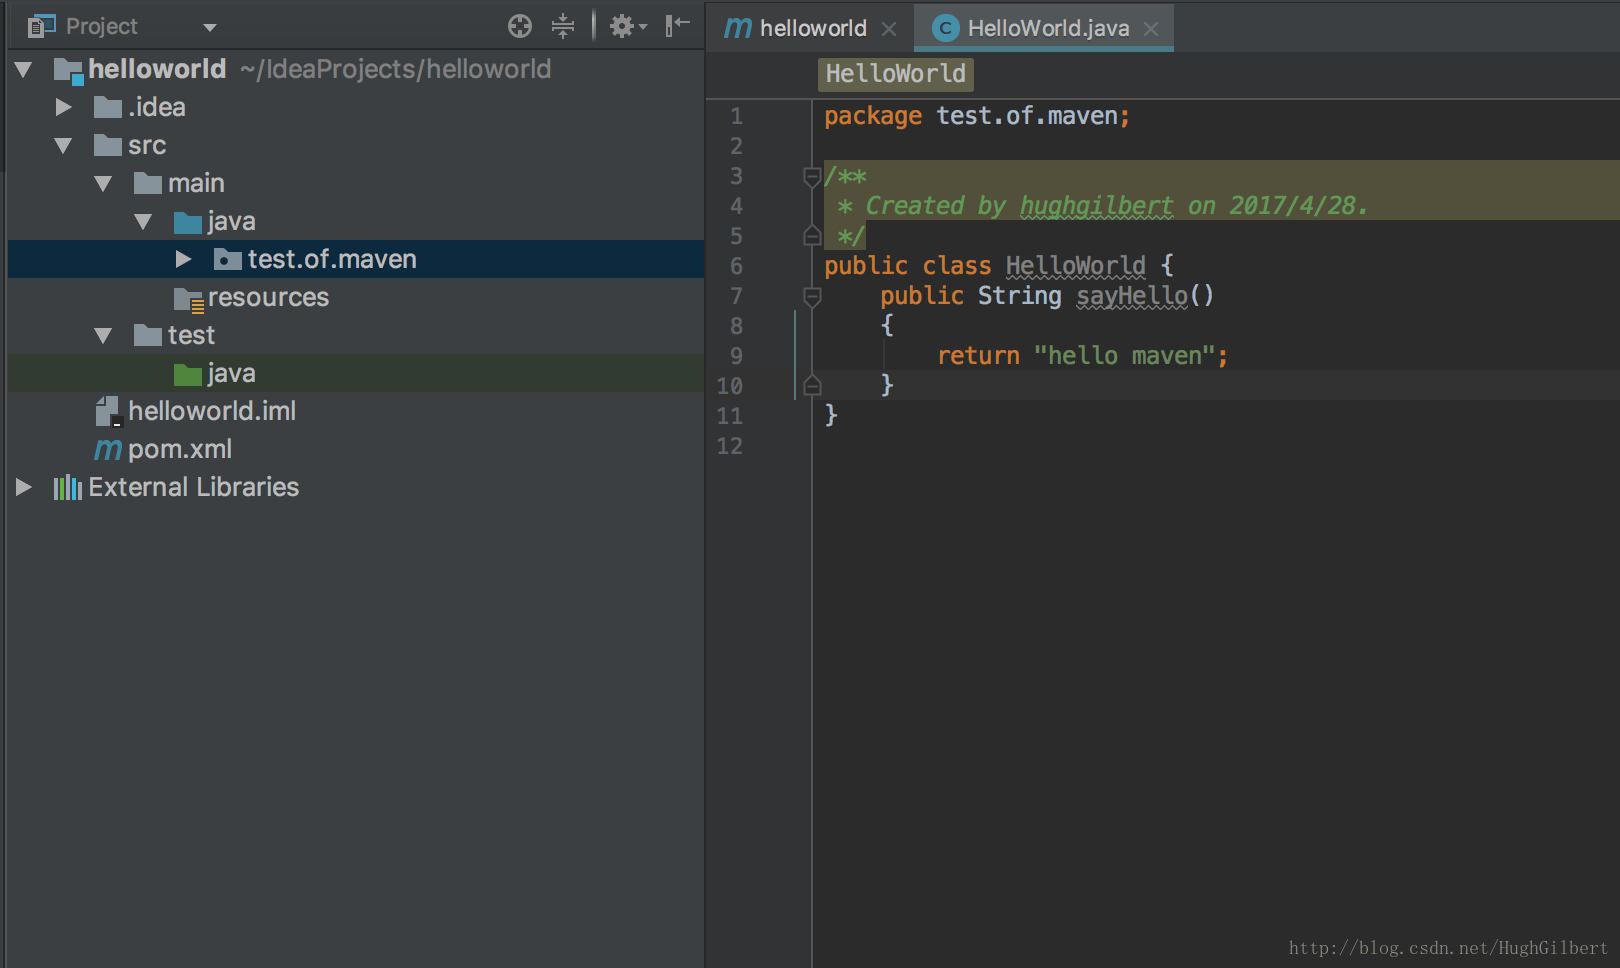
Task: Click the "hello maven" string literal
Action: click(1124, 356)
